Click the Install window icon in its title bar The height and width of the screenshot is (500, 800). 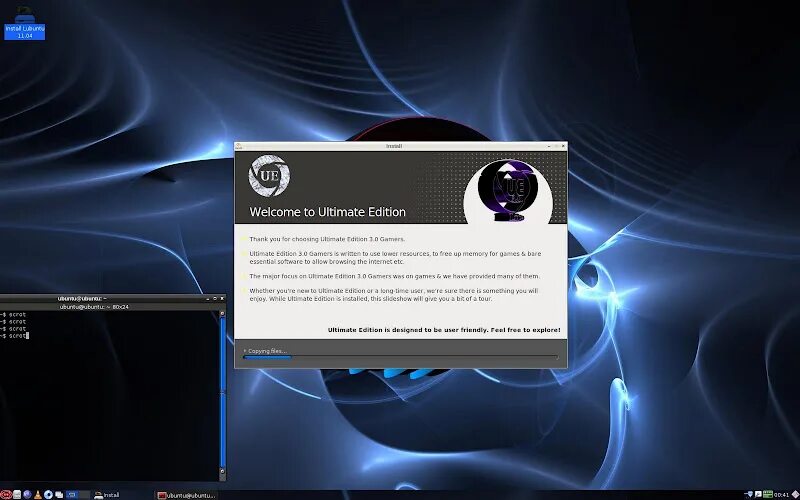(x=238, y=146)
